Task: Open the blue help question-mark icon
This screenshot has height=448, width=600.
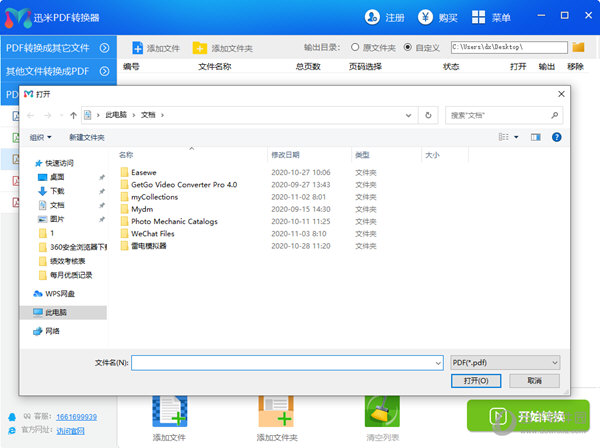Action: click(x=557, y=137)
